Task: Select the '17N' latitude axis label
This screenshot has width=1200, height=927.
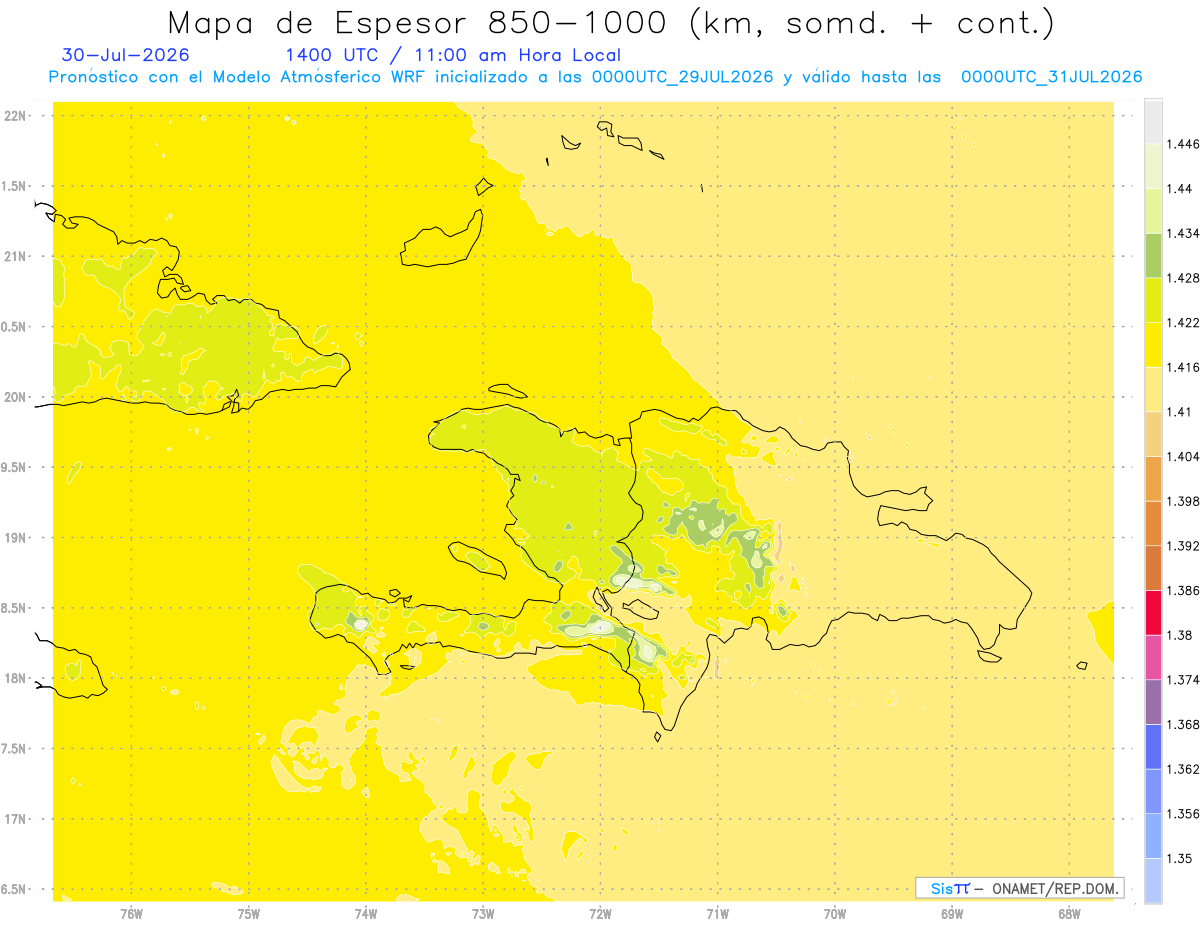Action: 15,819
